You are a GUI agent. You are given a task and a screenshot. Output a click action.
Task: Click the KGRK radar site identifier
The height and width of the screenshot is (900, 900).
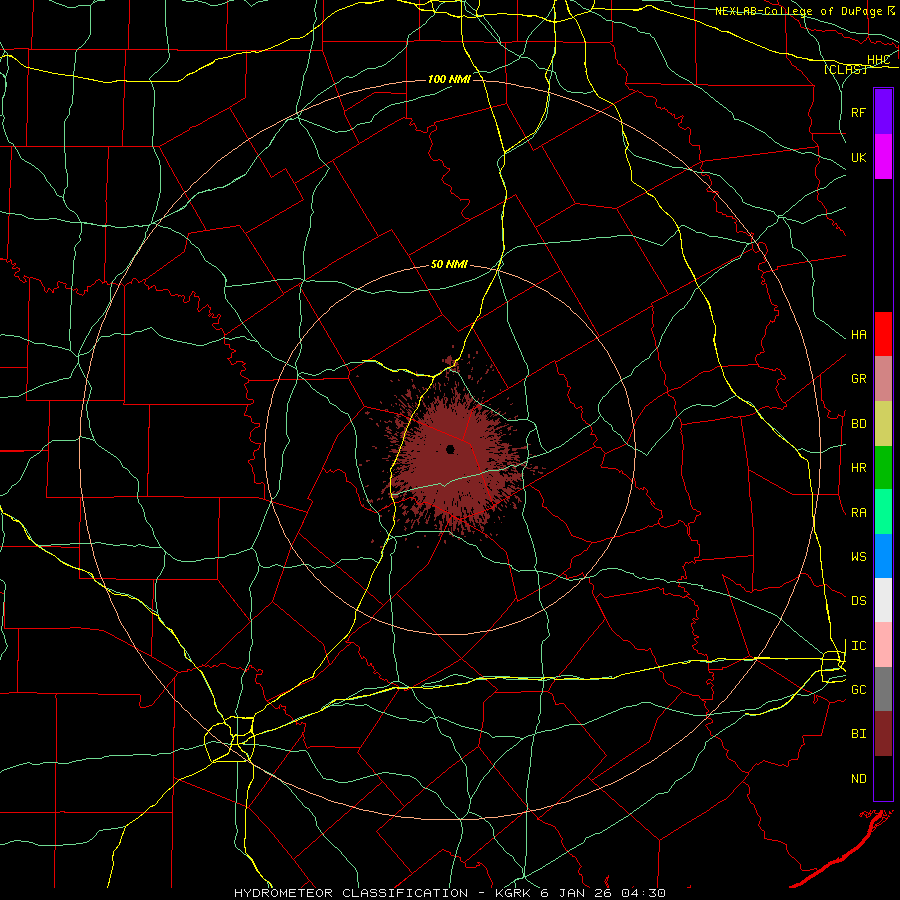512,893
